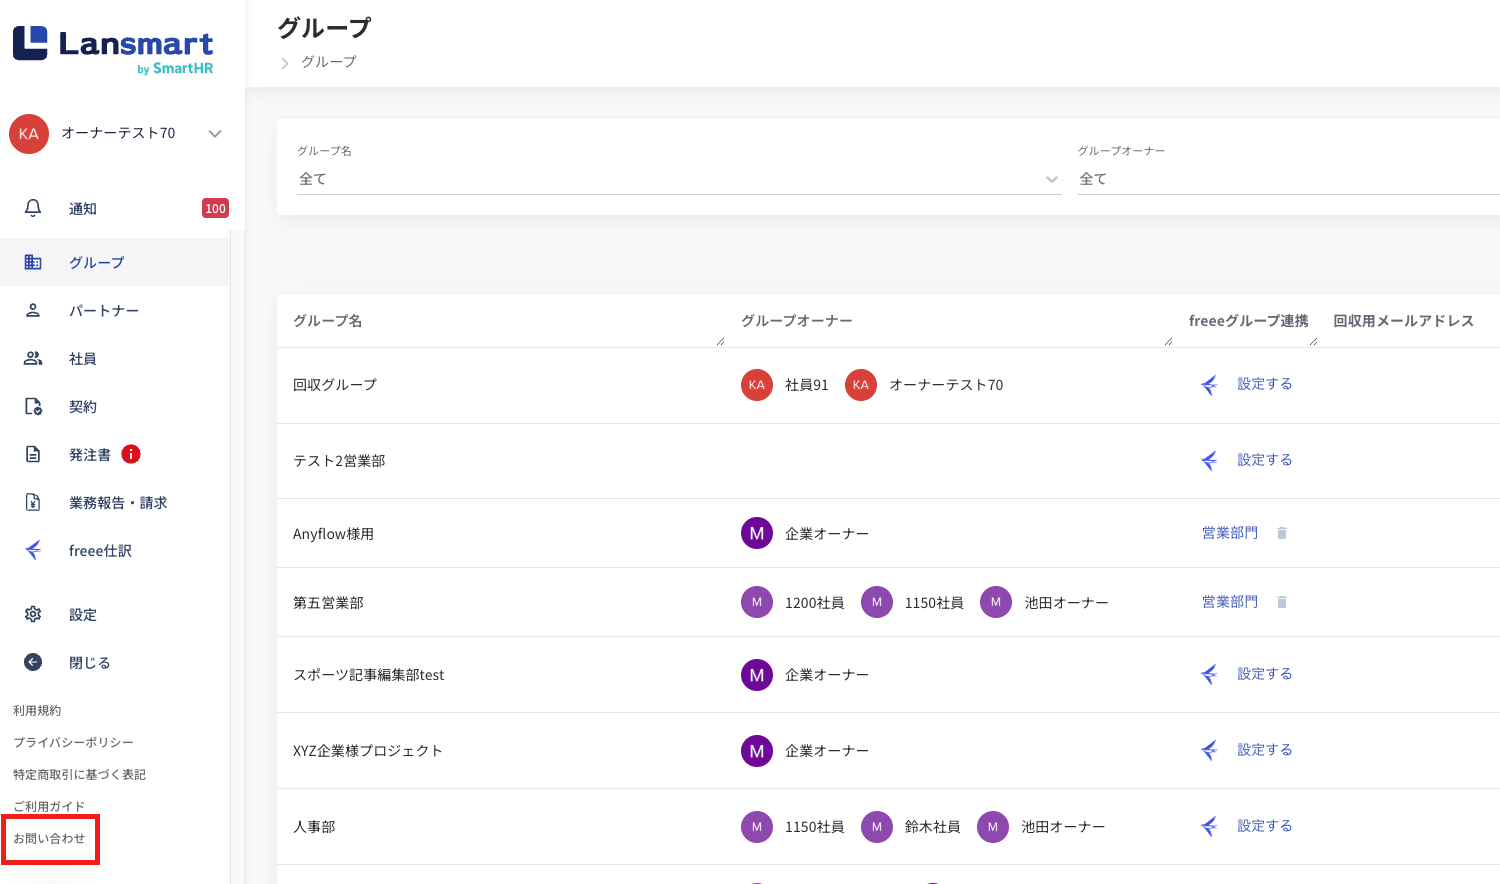Click 設定する for 回収グループ row
This screenshot has height=884, width=1500.
click(1264, 384)
